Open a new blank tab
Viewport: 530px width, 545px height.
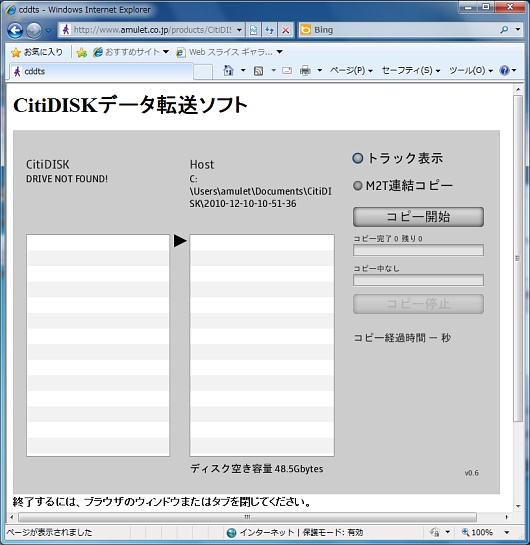tap(203, 72)
